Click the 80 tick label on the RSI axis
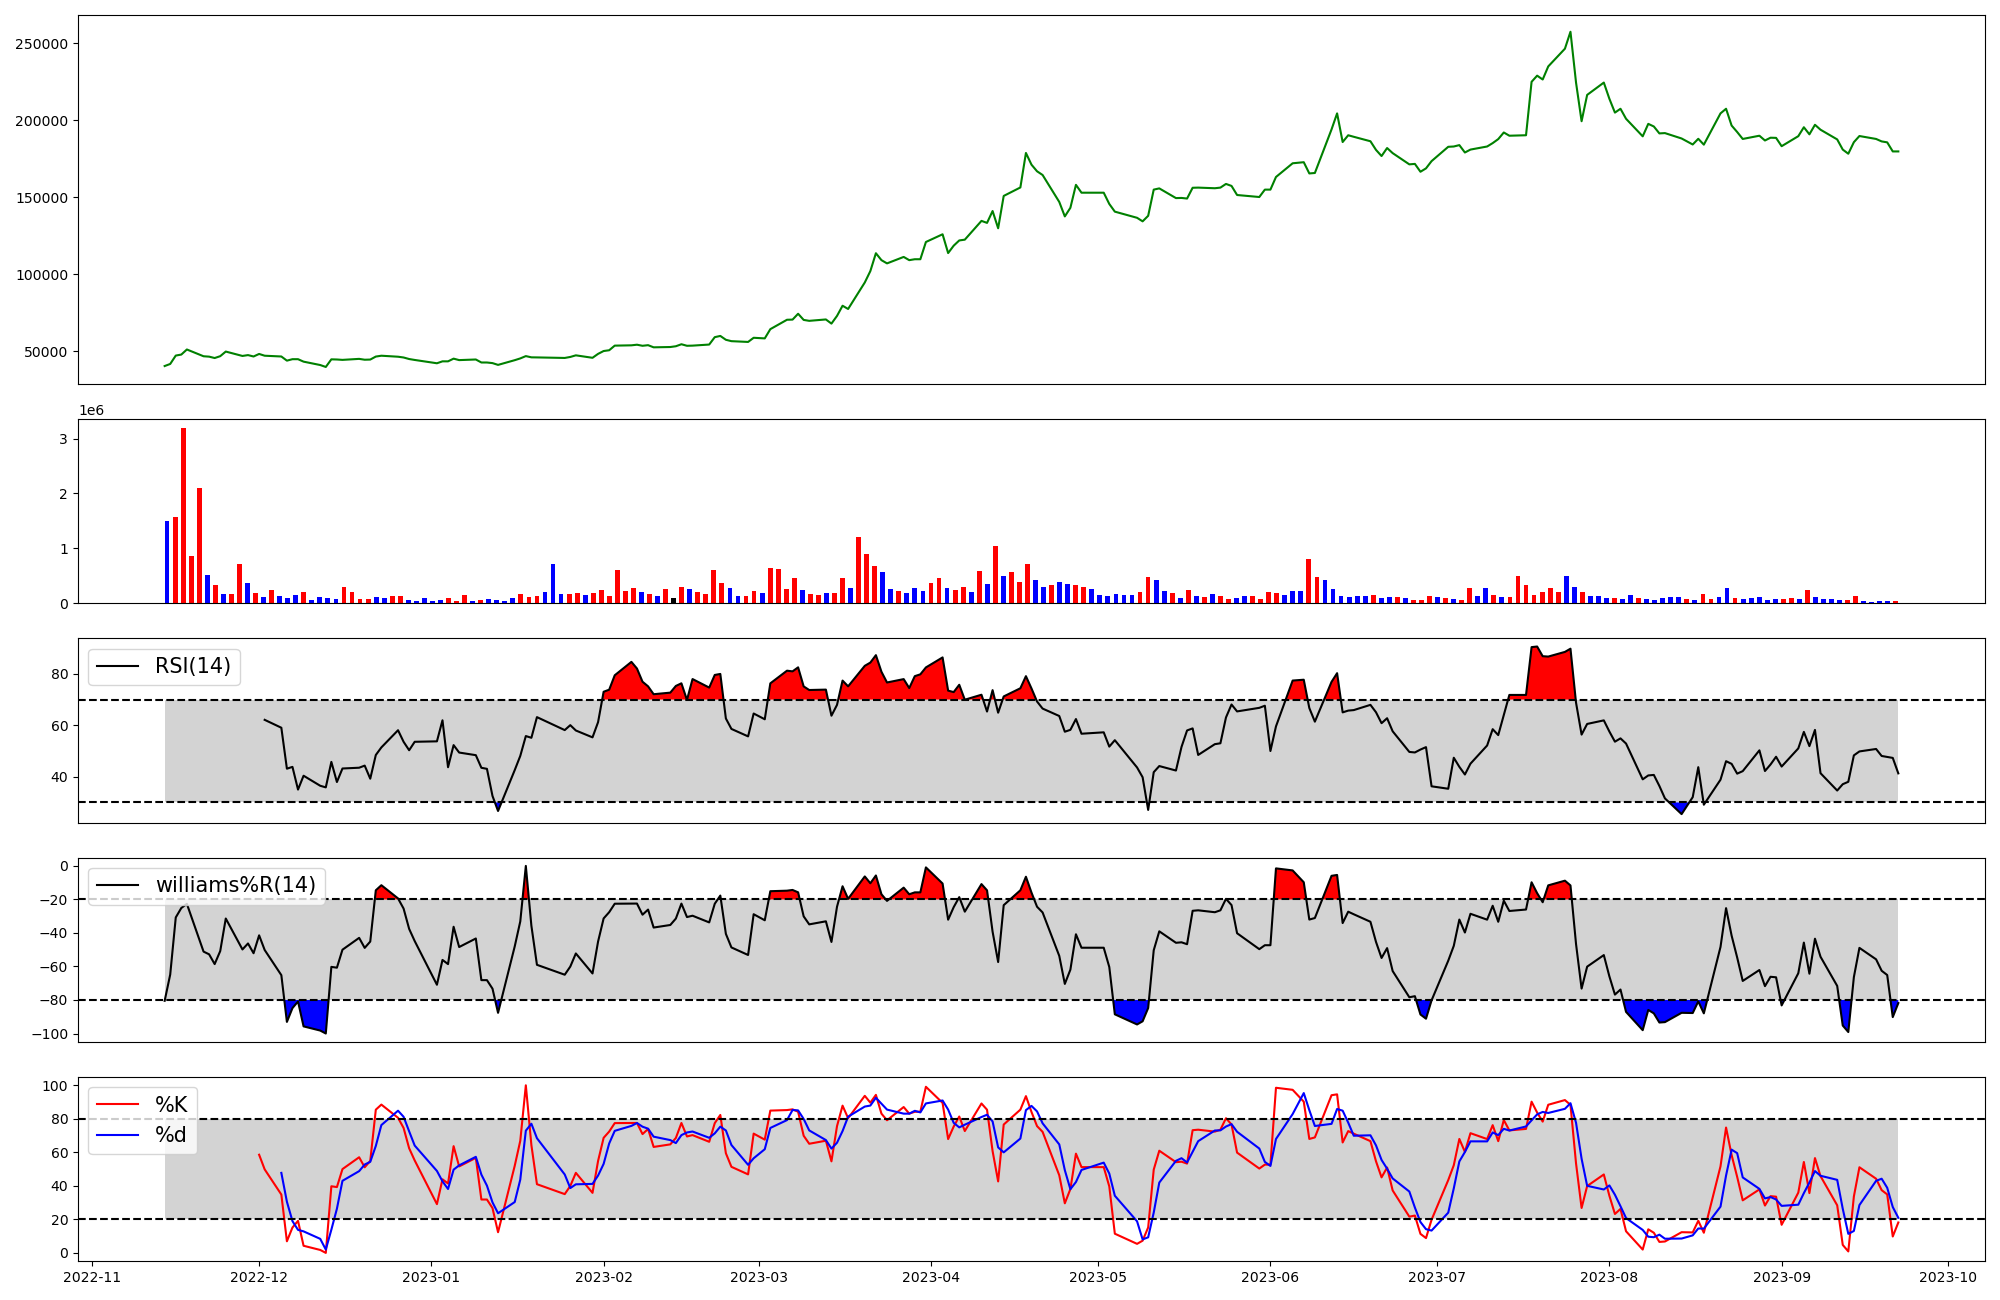The width and height of the screenshot is (2000, 1300). point(60,675)
